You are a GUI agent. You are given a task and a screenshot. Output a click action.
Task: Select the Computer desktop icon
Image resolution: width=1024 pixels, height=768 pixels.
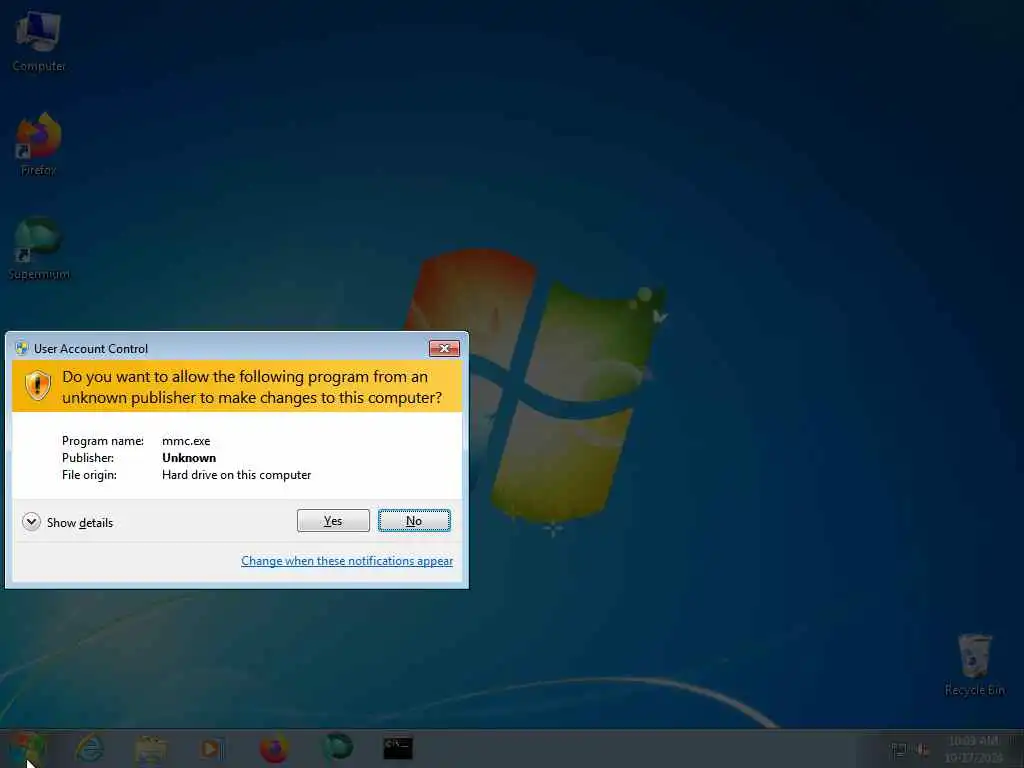39,42
